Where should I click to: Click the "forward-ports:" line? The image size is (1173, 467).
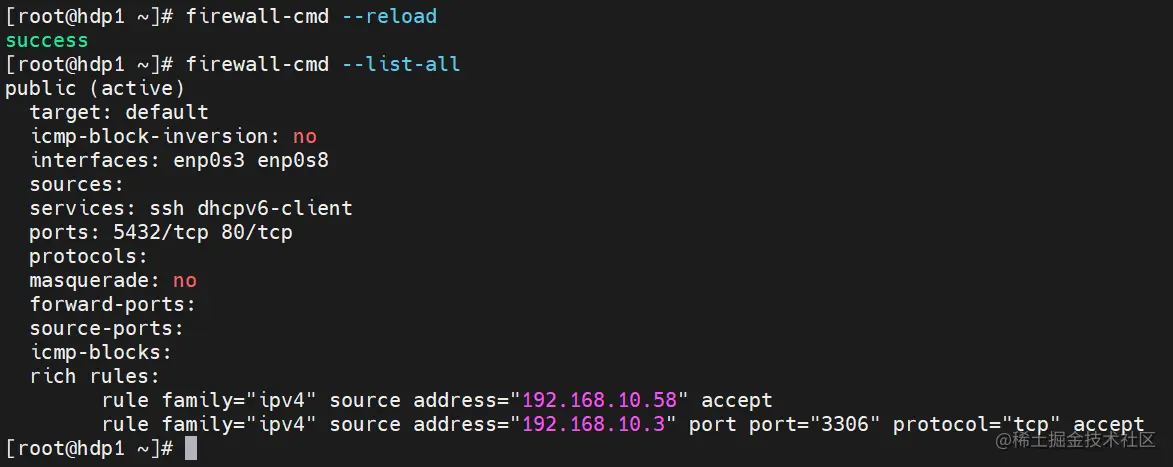coord(113,304)
